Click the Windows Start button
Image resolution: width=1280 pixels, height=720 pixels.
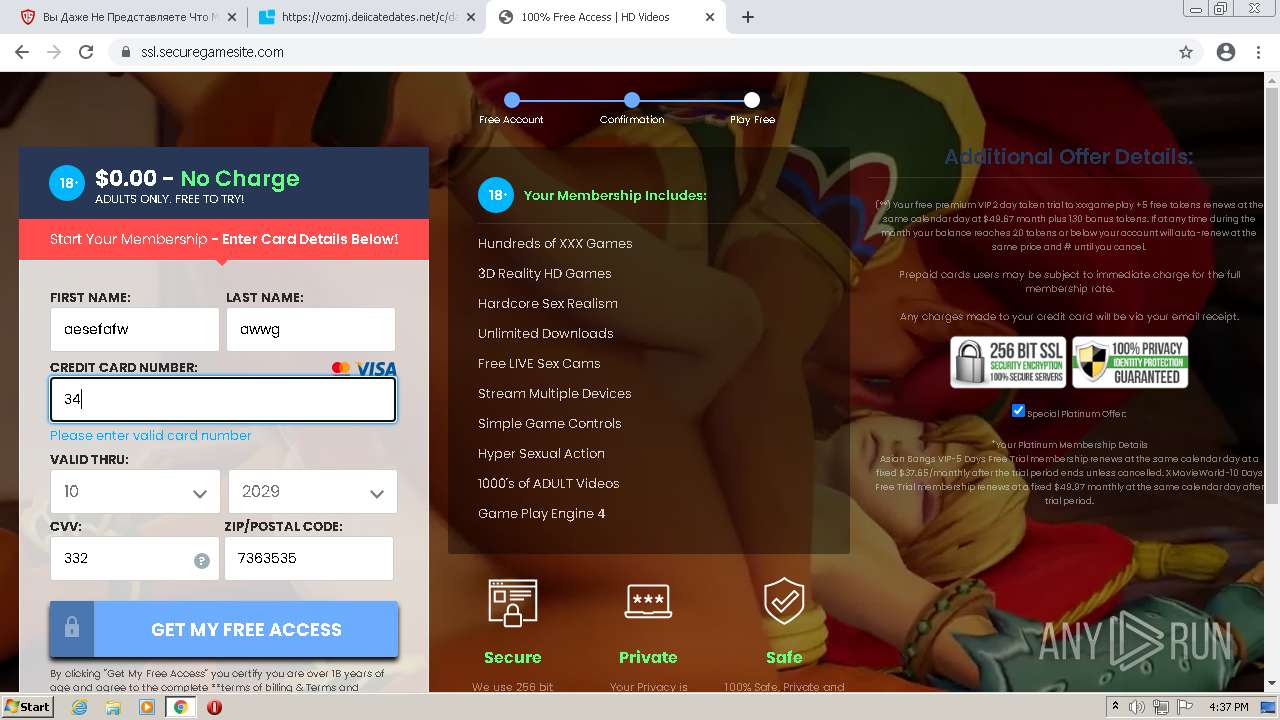pos(27,707)
